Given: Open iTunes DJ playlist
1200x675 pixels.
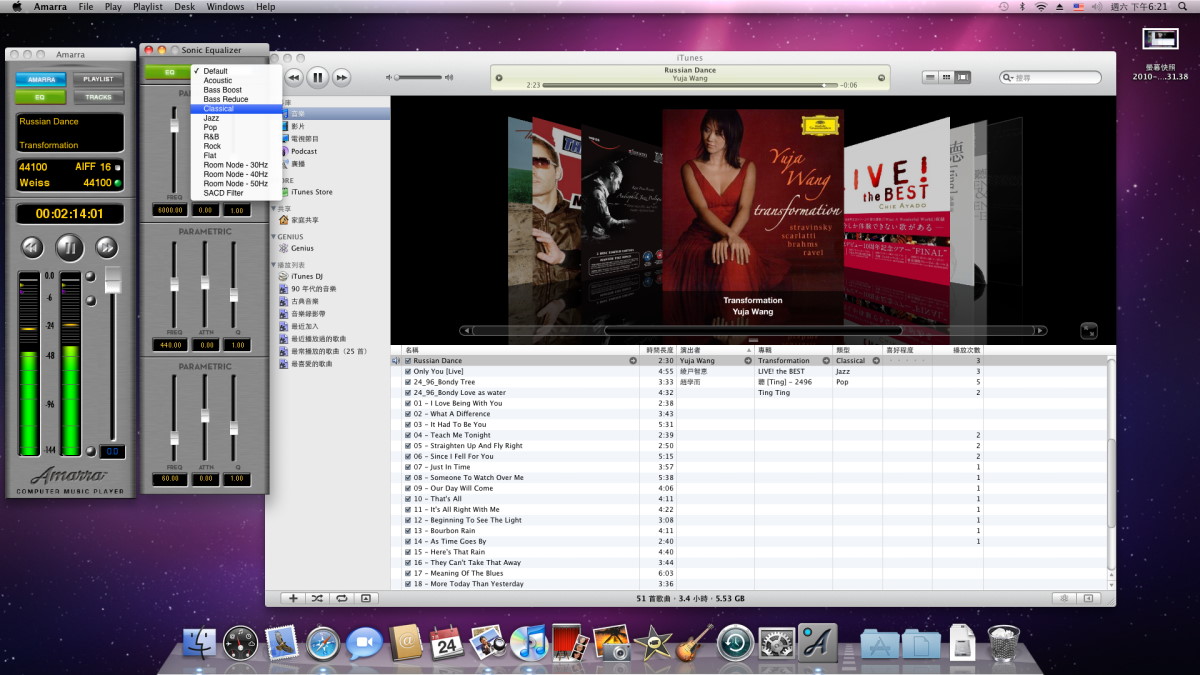Looking at the screenshot, I should coord(306,276).
